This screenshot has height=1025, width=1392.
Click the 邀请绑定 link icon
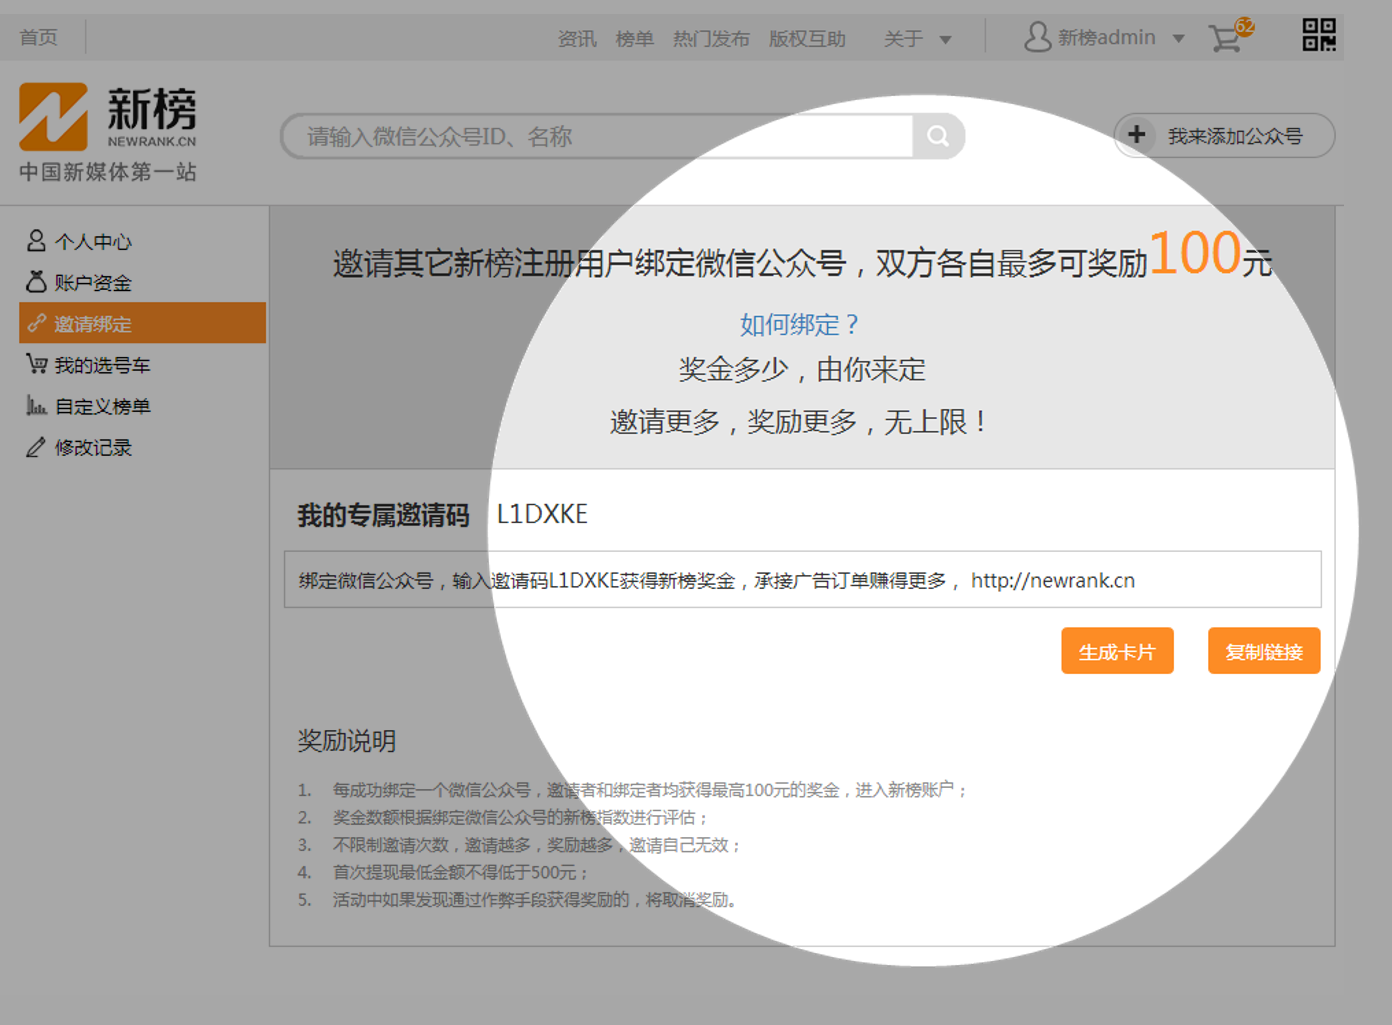pyautogui.click(x=36, y=323)
